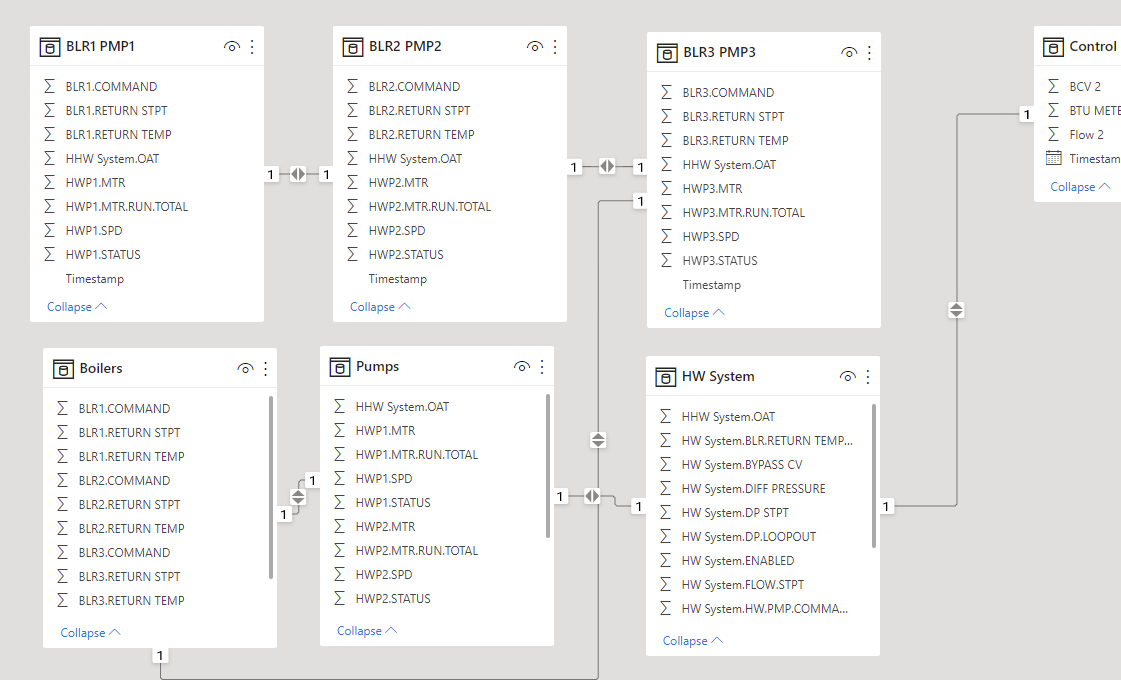Toggle visibility of Boilers table
Viewport: 1121px width, 680px height.
(245, 369)
